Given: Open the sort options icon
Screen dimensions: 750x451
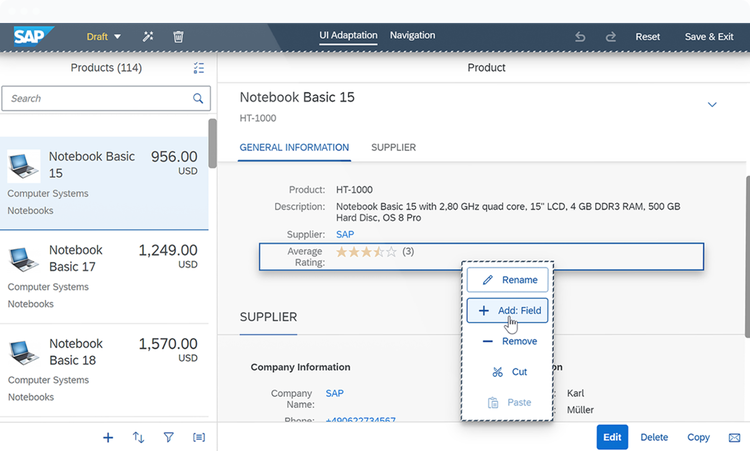Looking at the screenshot, I should click(x=138, y=437).
